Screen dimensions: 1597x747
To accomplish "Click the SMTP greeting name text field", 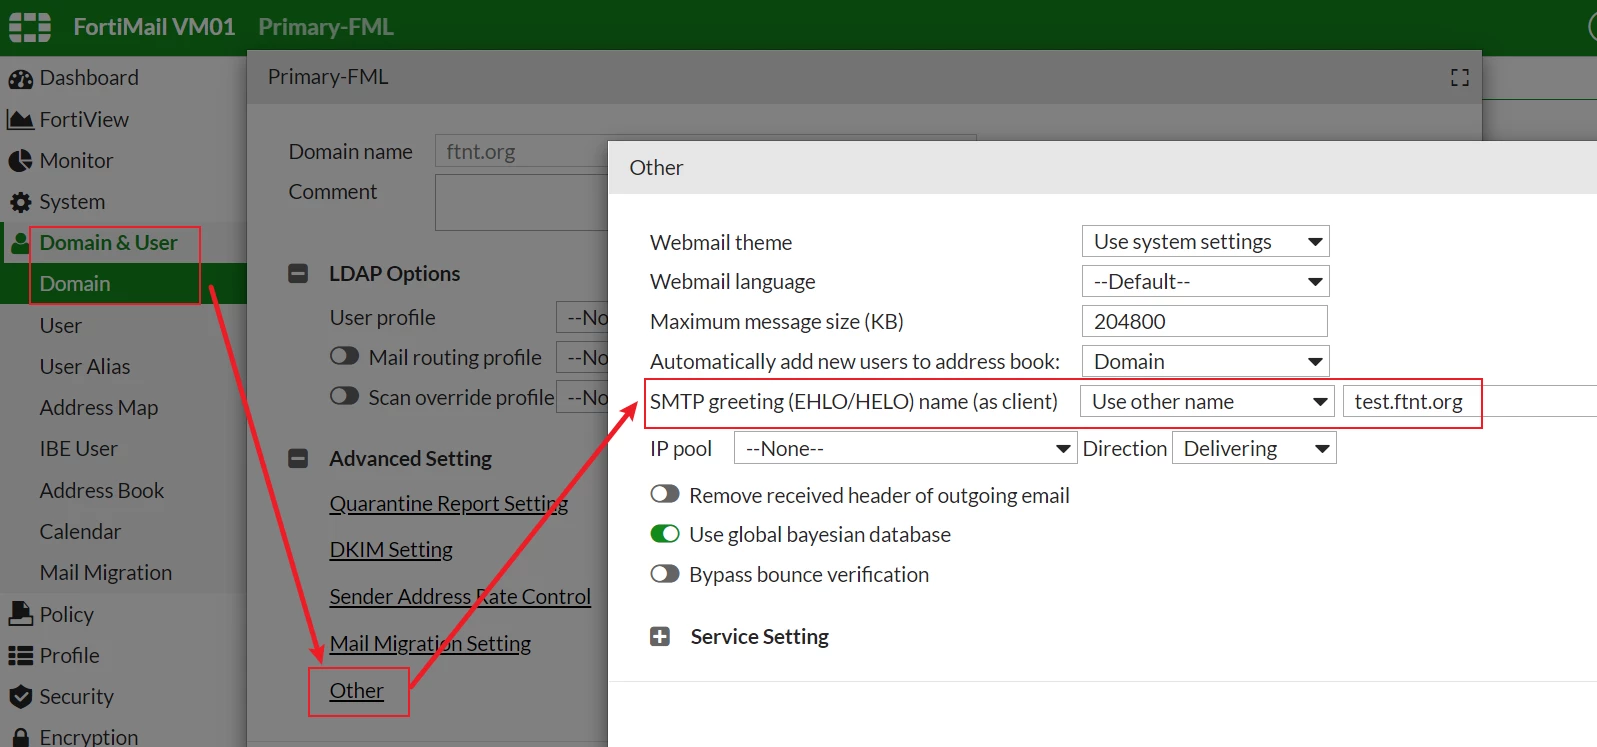I will point(1469,401).
